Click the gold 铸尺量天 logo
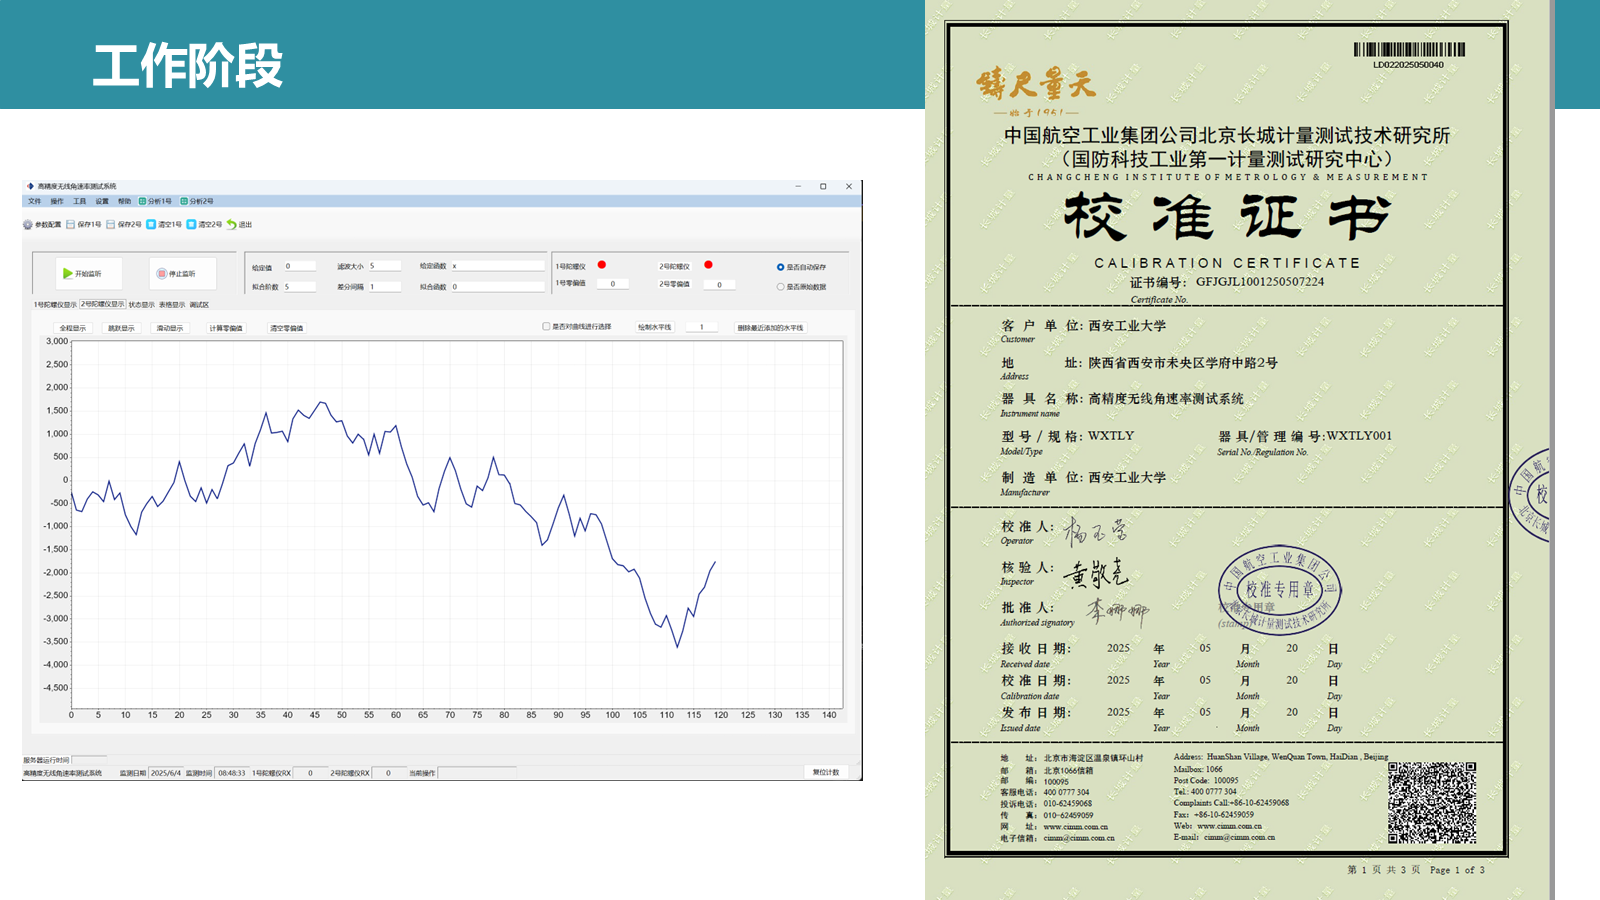 [x=1037, y=85]
